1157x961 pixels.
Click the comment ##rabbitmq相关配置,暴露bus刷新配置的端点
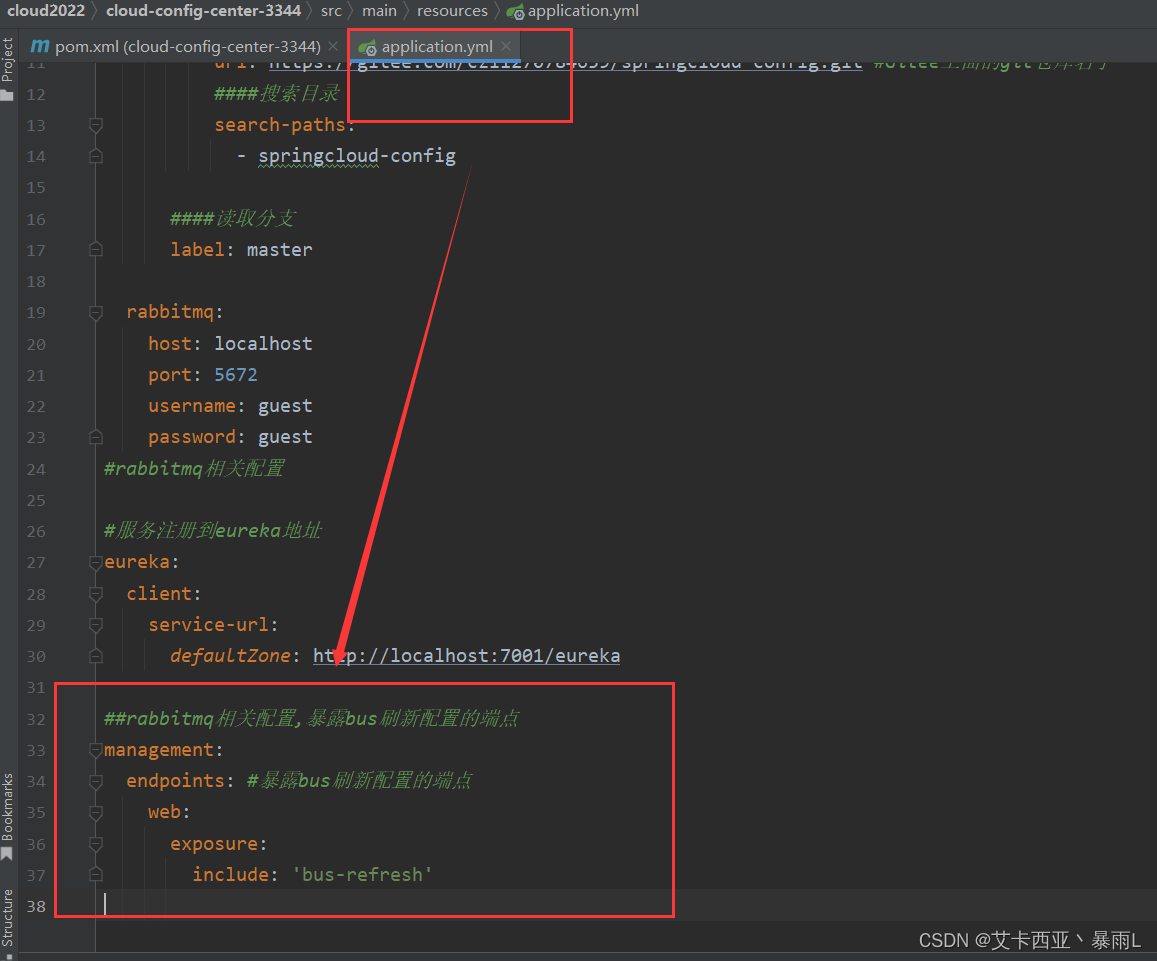[311, 718]
